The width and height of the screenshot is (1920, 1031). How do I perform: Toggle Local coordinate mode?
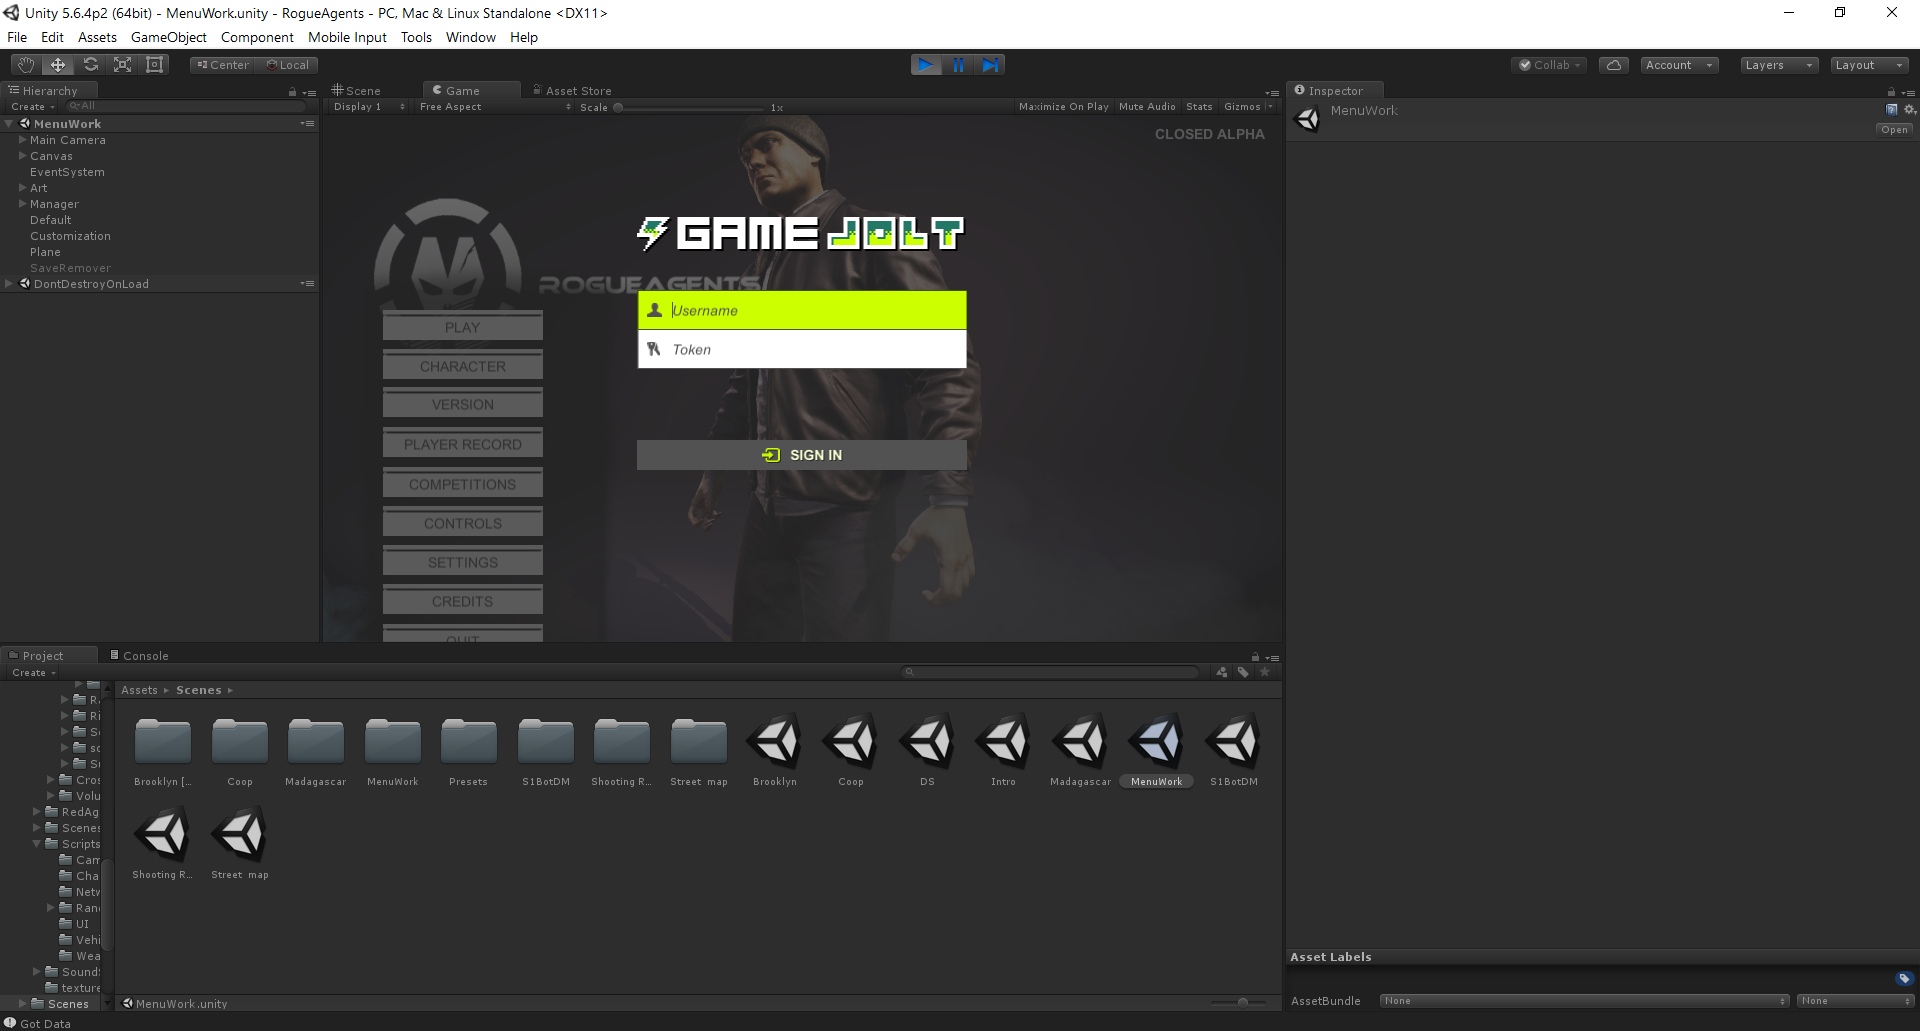click(x=289, y=64)
